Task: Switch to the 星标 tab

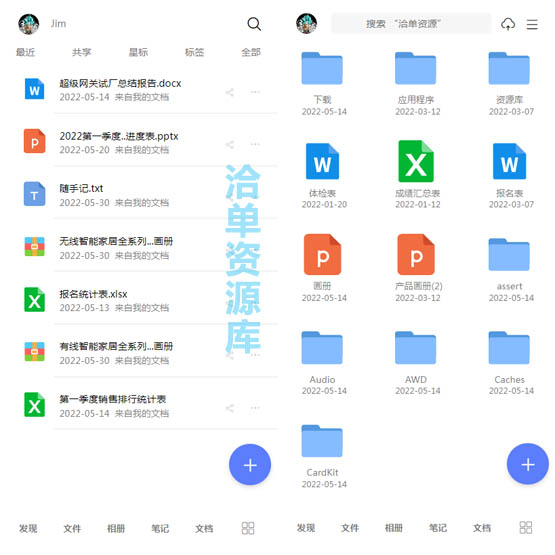Action: pyautogui.click(x=138, y=52)
